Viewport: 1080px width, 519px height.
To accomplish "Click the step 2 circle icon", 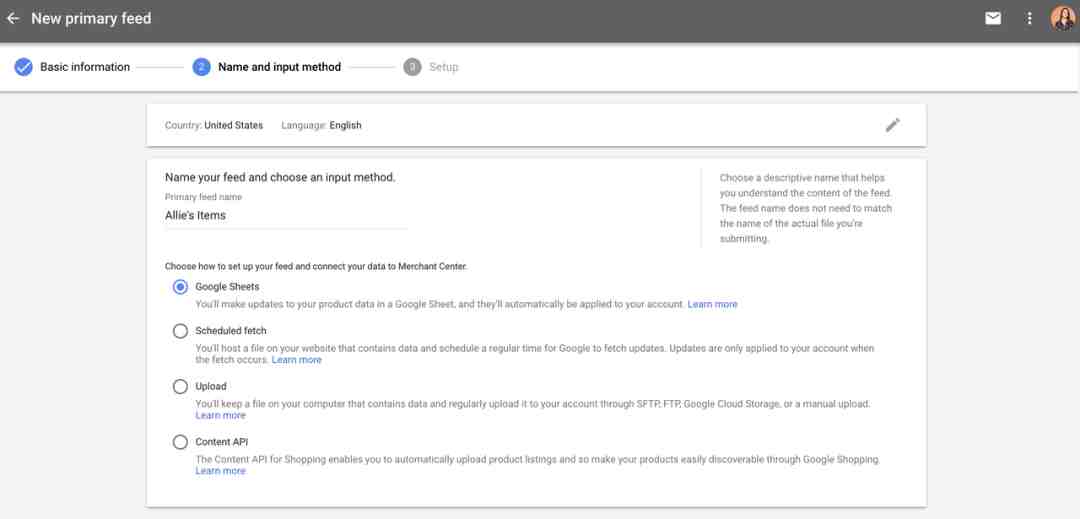I will (x=201, y=67).
